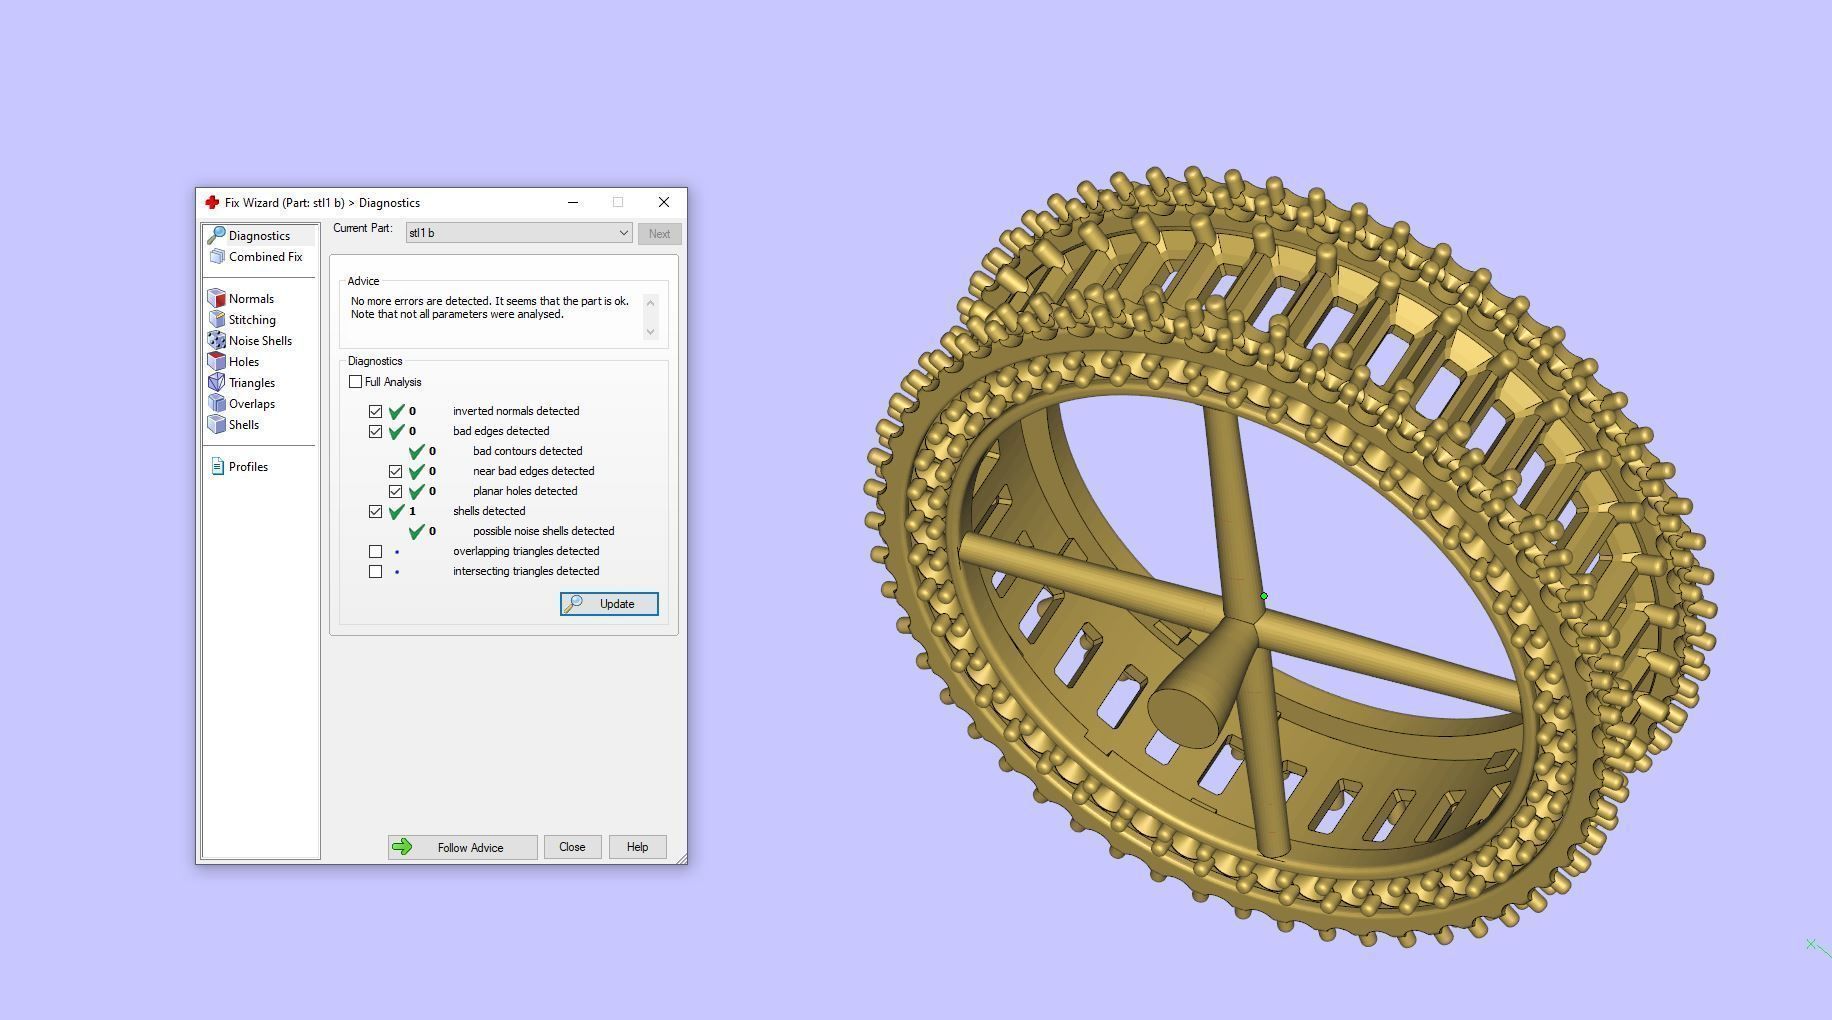
Task: Select the Shells fix icon
Action: pyautogui.click(x=217, y=425)
